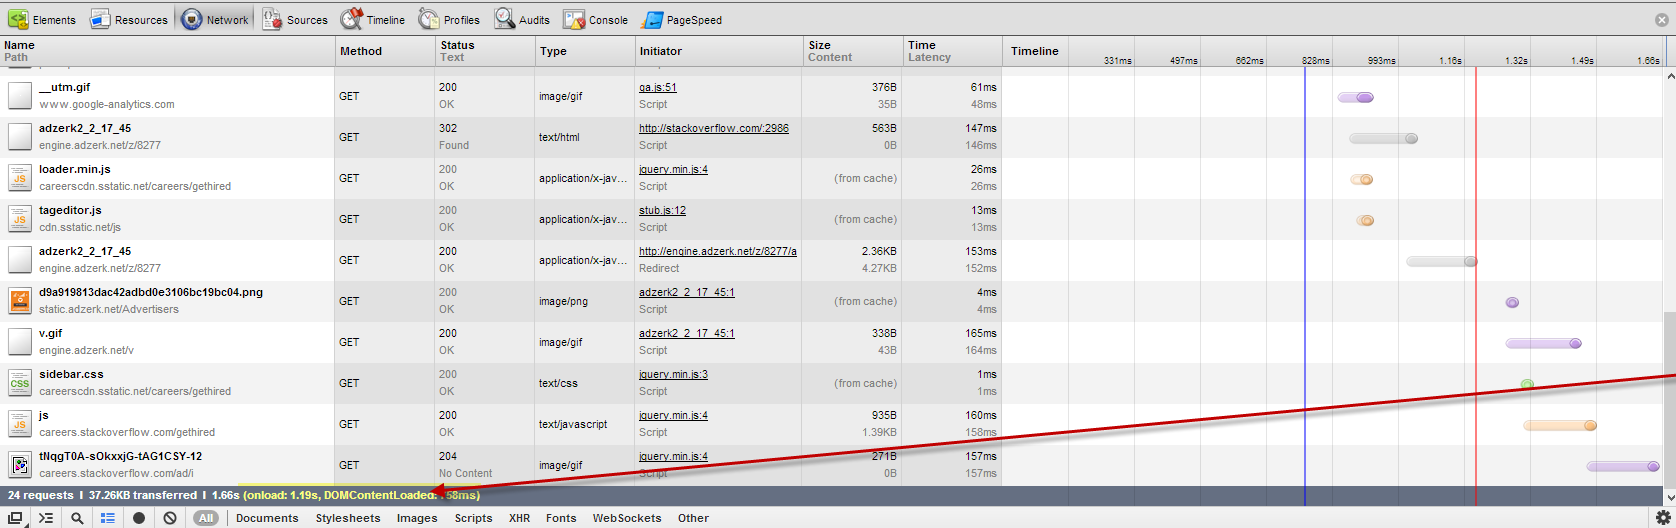Screen dimensions: 1676x528
Task: Filter requests by Other
Action: (x=693, y=518)
